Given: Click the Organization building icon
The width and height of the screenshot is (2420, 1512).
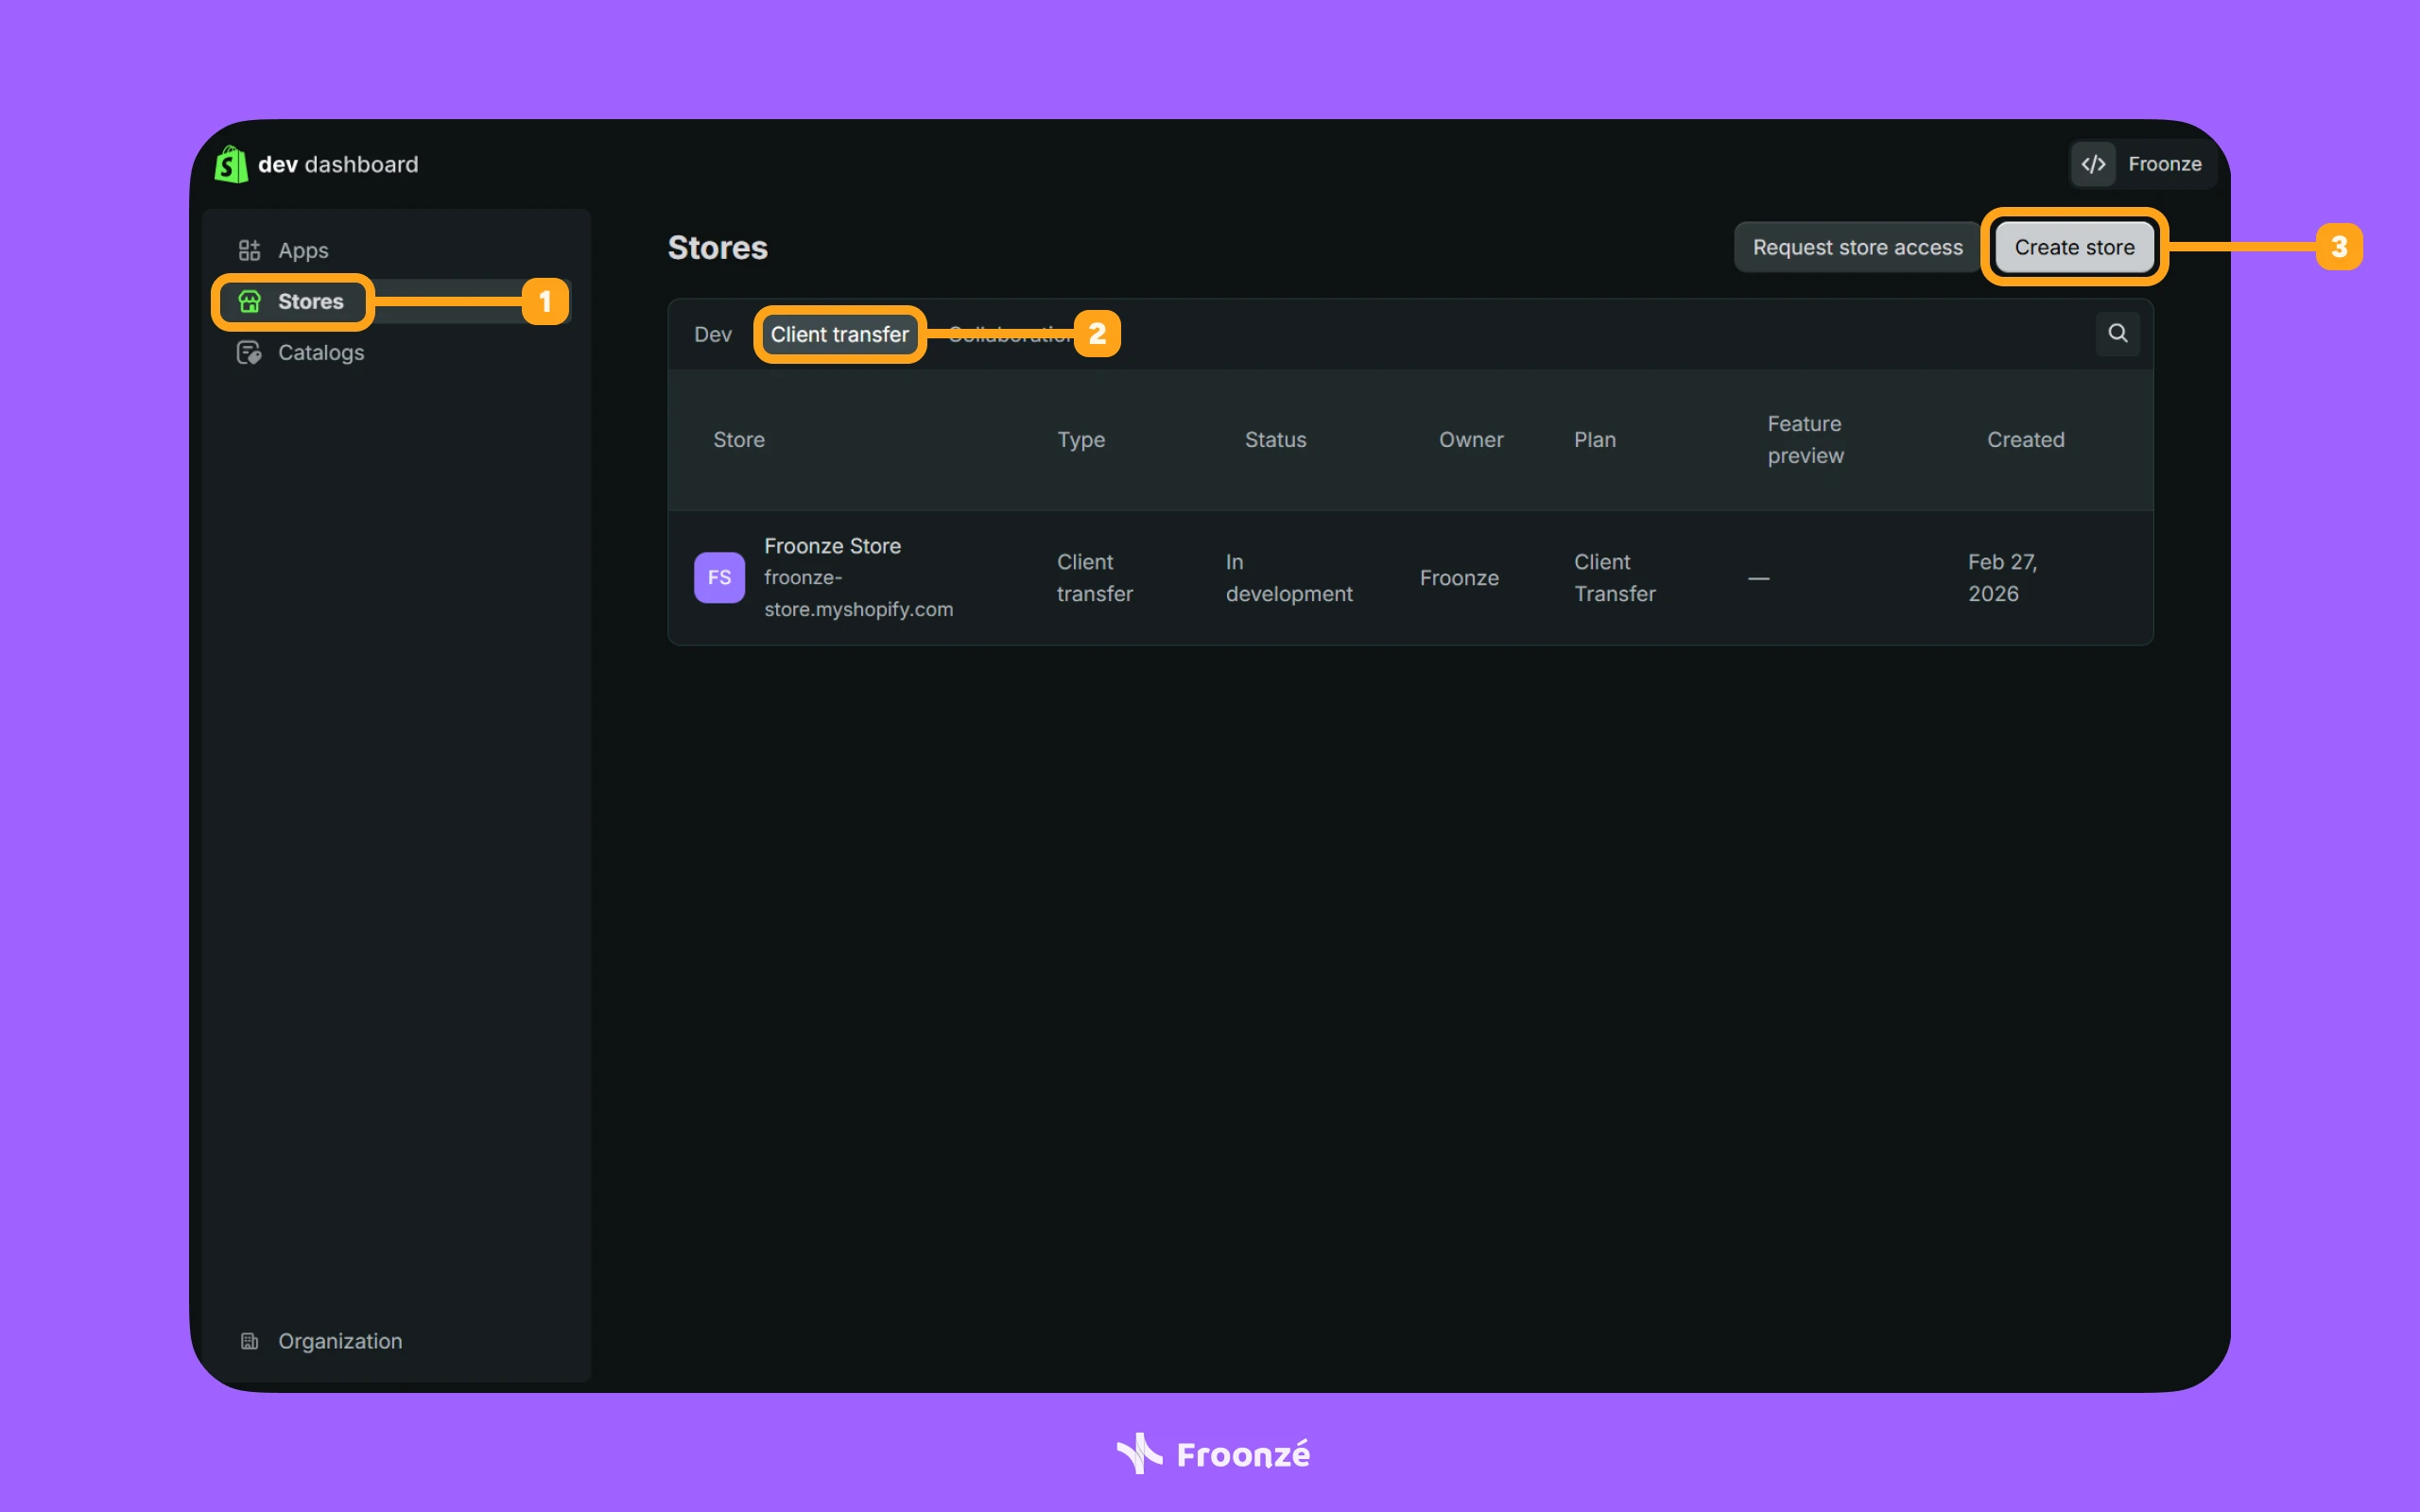Looking at the screenshot, I should pos(249,1341).
